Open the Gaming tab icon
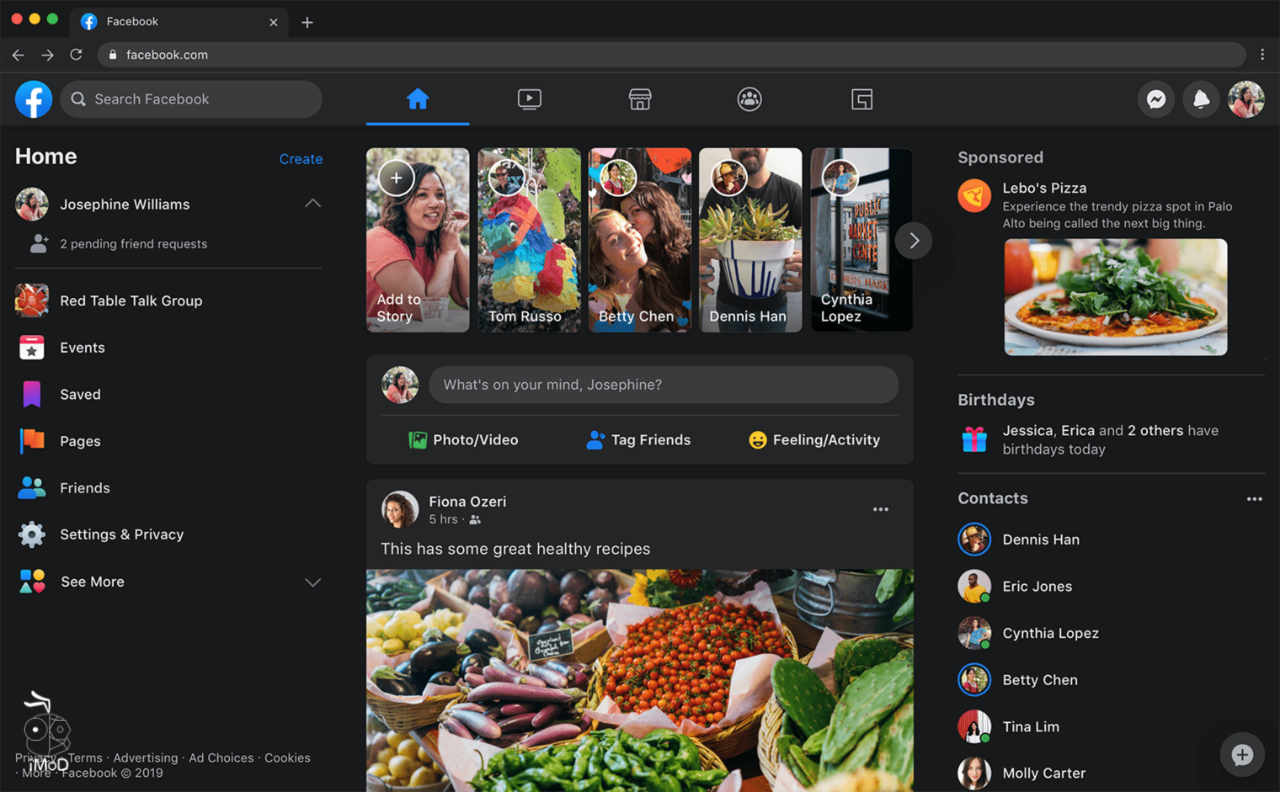 point(862,99)
